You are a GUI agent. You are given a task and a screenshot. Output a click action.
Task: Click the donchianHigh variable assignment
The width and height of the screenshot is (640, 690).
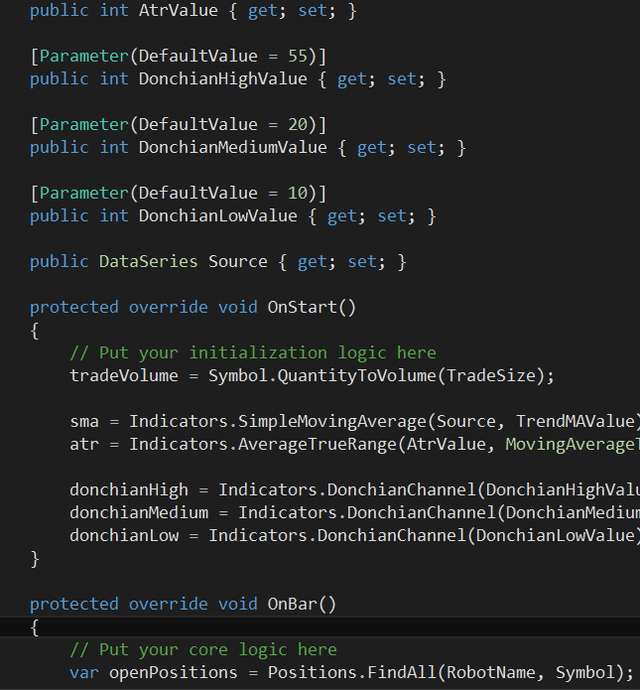pyautogui.click(x=129, y=490)
